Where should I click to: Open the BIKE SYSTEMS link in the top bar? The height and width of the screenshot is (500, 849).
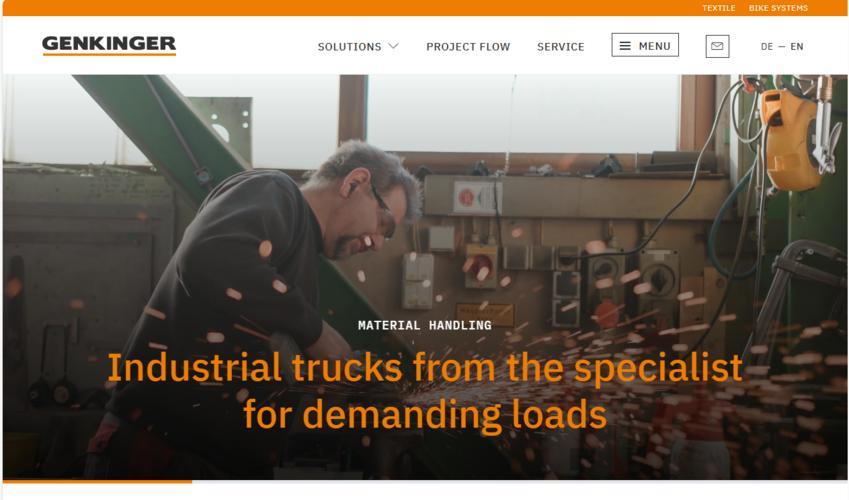[778, 8]
